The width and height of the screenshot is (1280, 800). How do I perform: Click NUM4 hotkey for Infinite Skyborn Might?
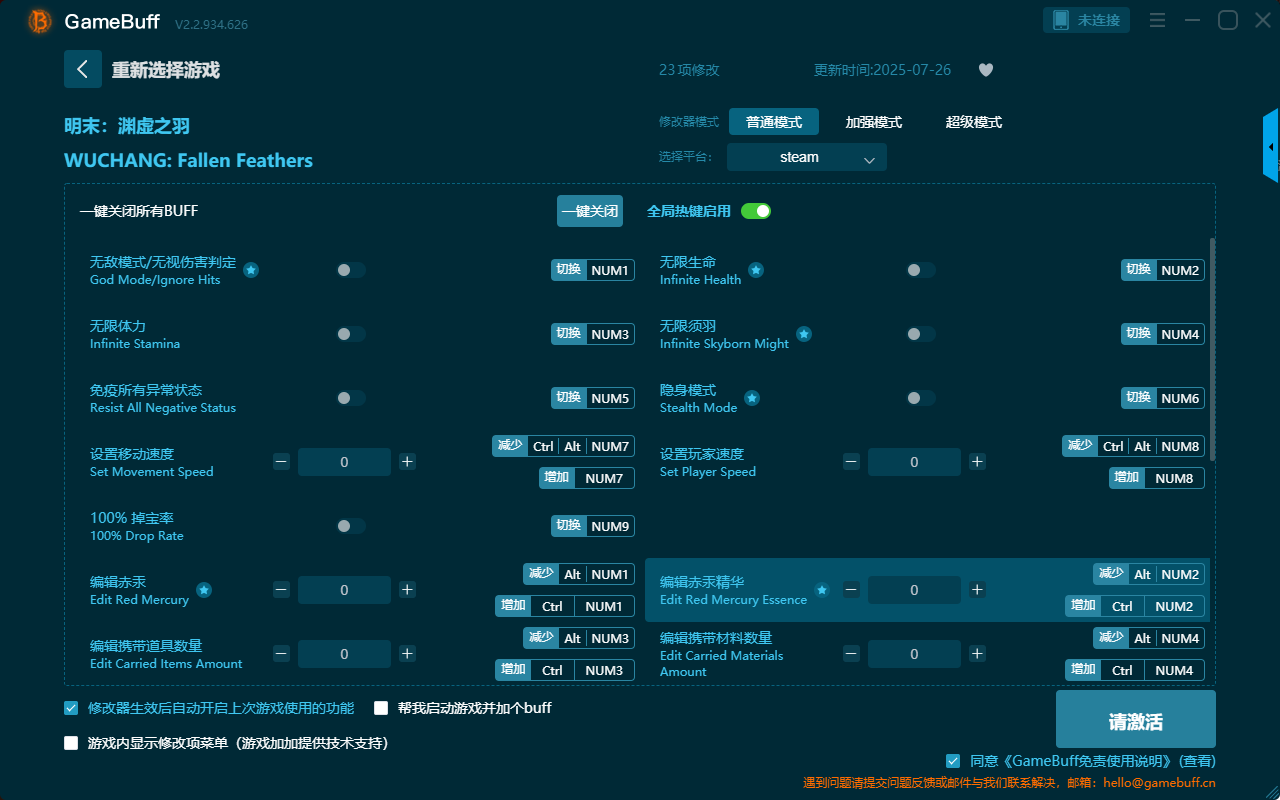click(1180, 334)
